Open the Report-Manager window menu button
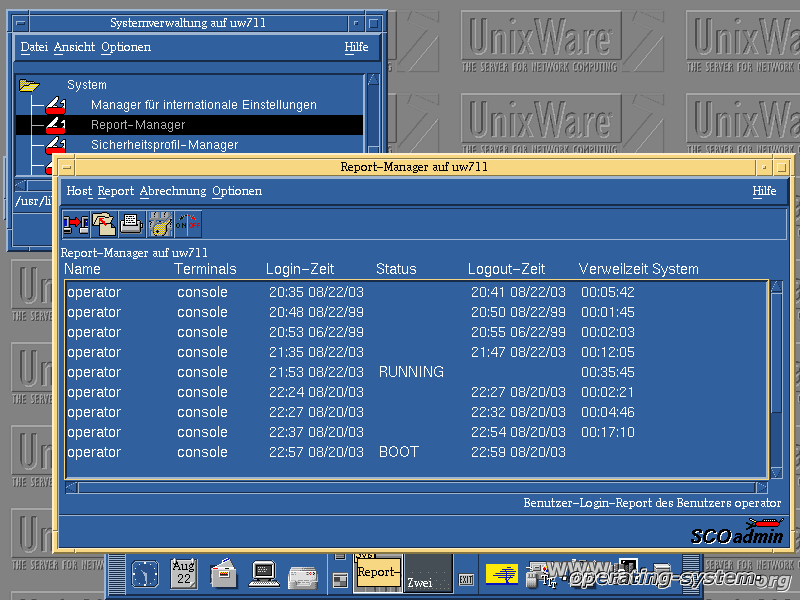800x600 pixels. pyautogui.click(x=67, y=167)
